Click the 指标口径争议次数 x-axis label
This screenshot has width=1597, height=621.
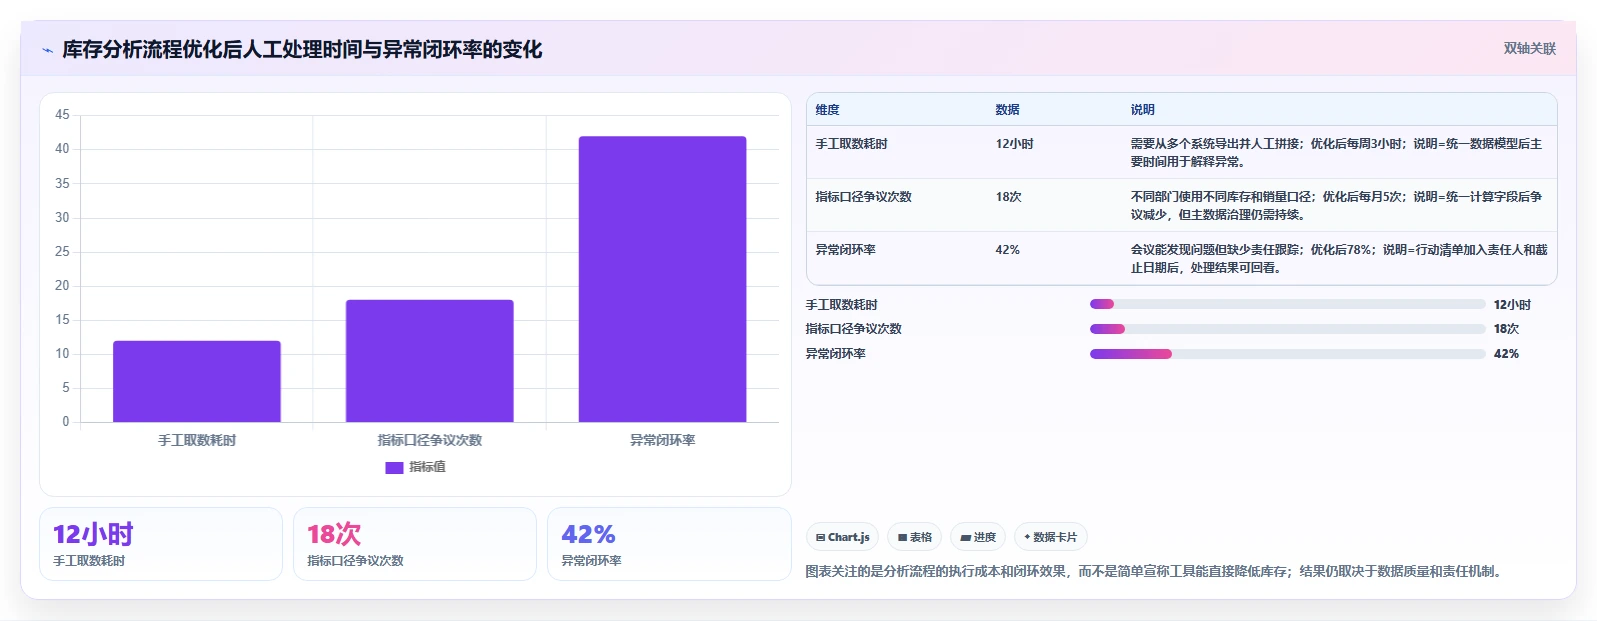(x=430, y=440)
